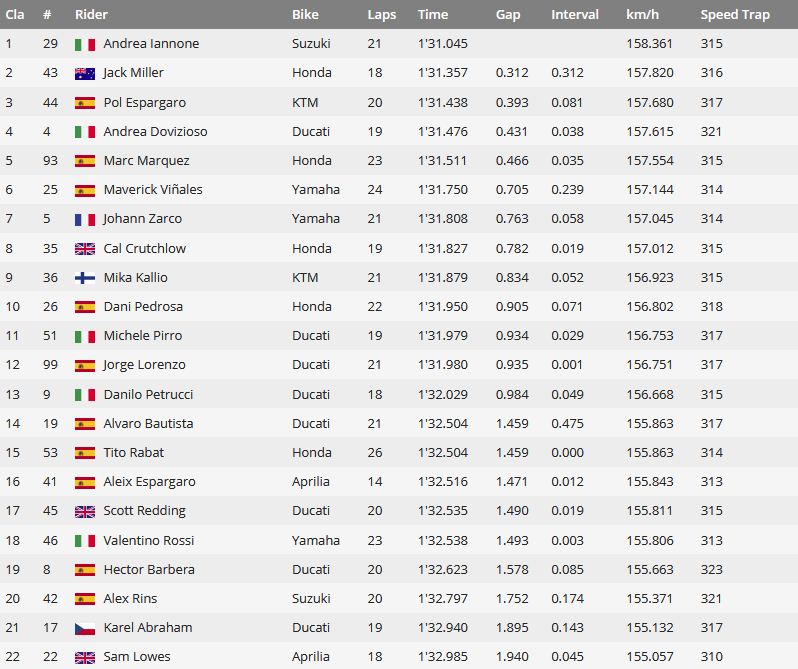Open rider name Jorge Lorenzo
798x669 pixels.
[x=144, y=365]
